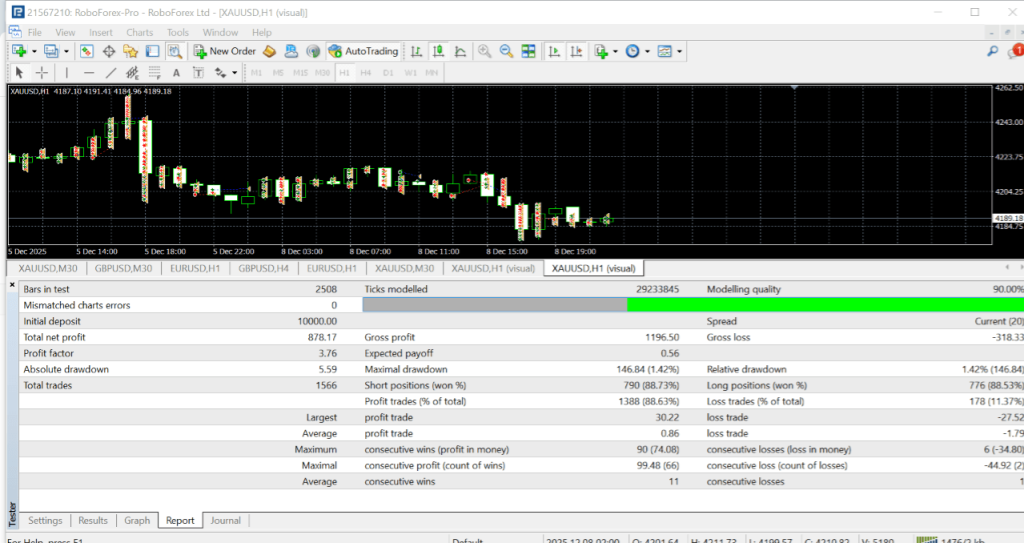
Task: Open the Charts menu
Action: point(139,32)
